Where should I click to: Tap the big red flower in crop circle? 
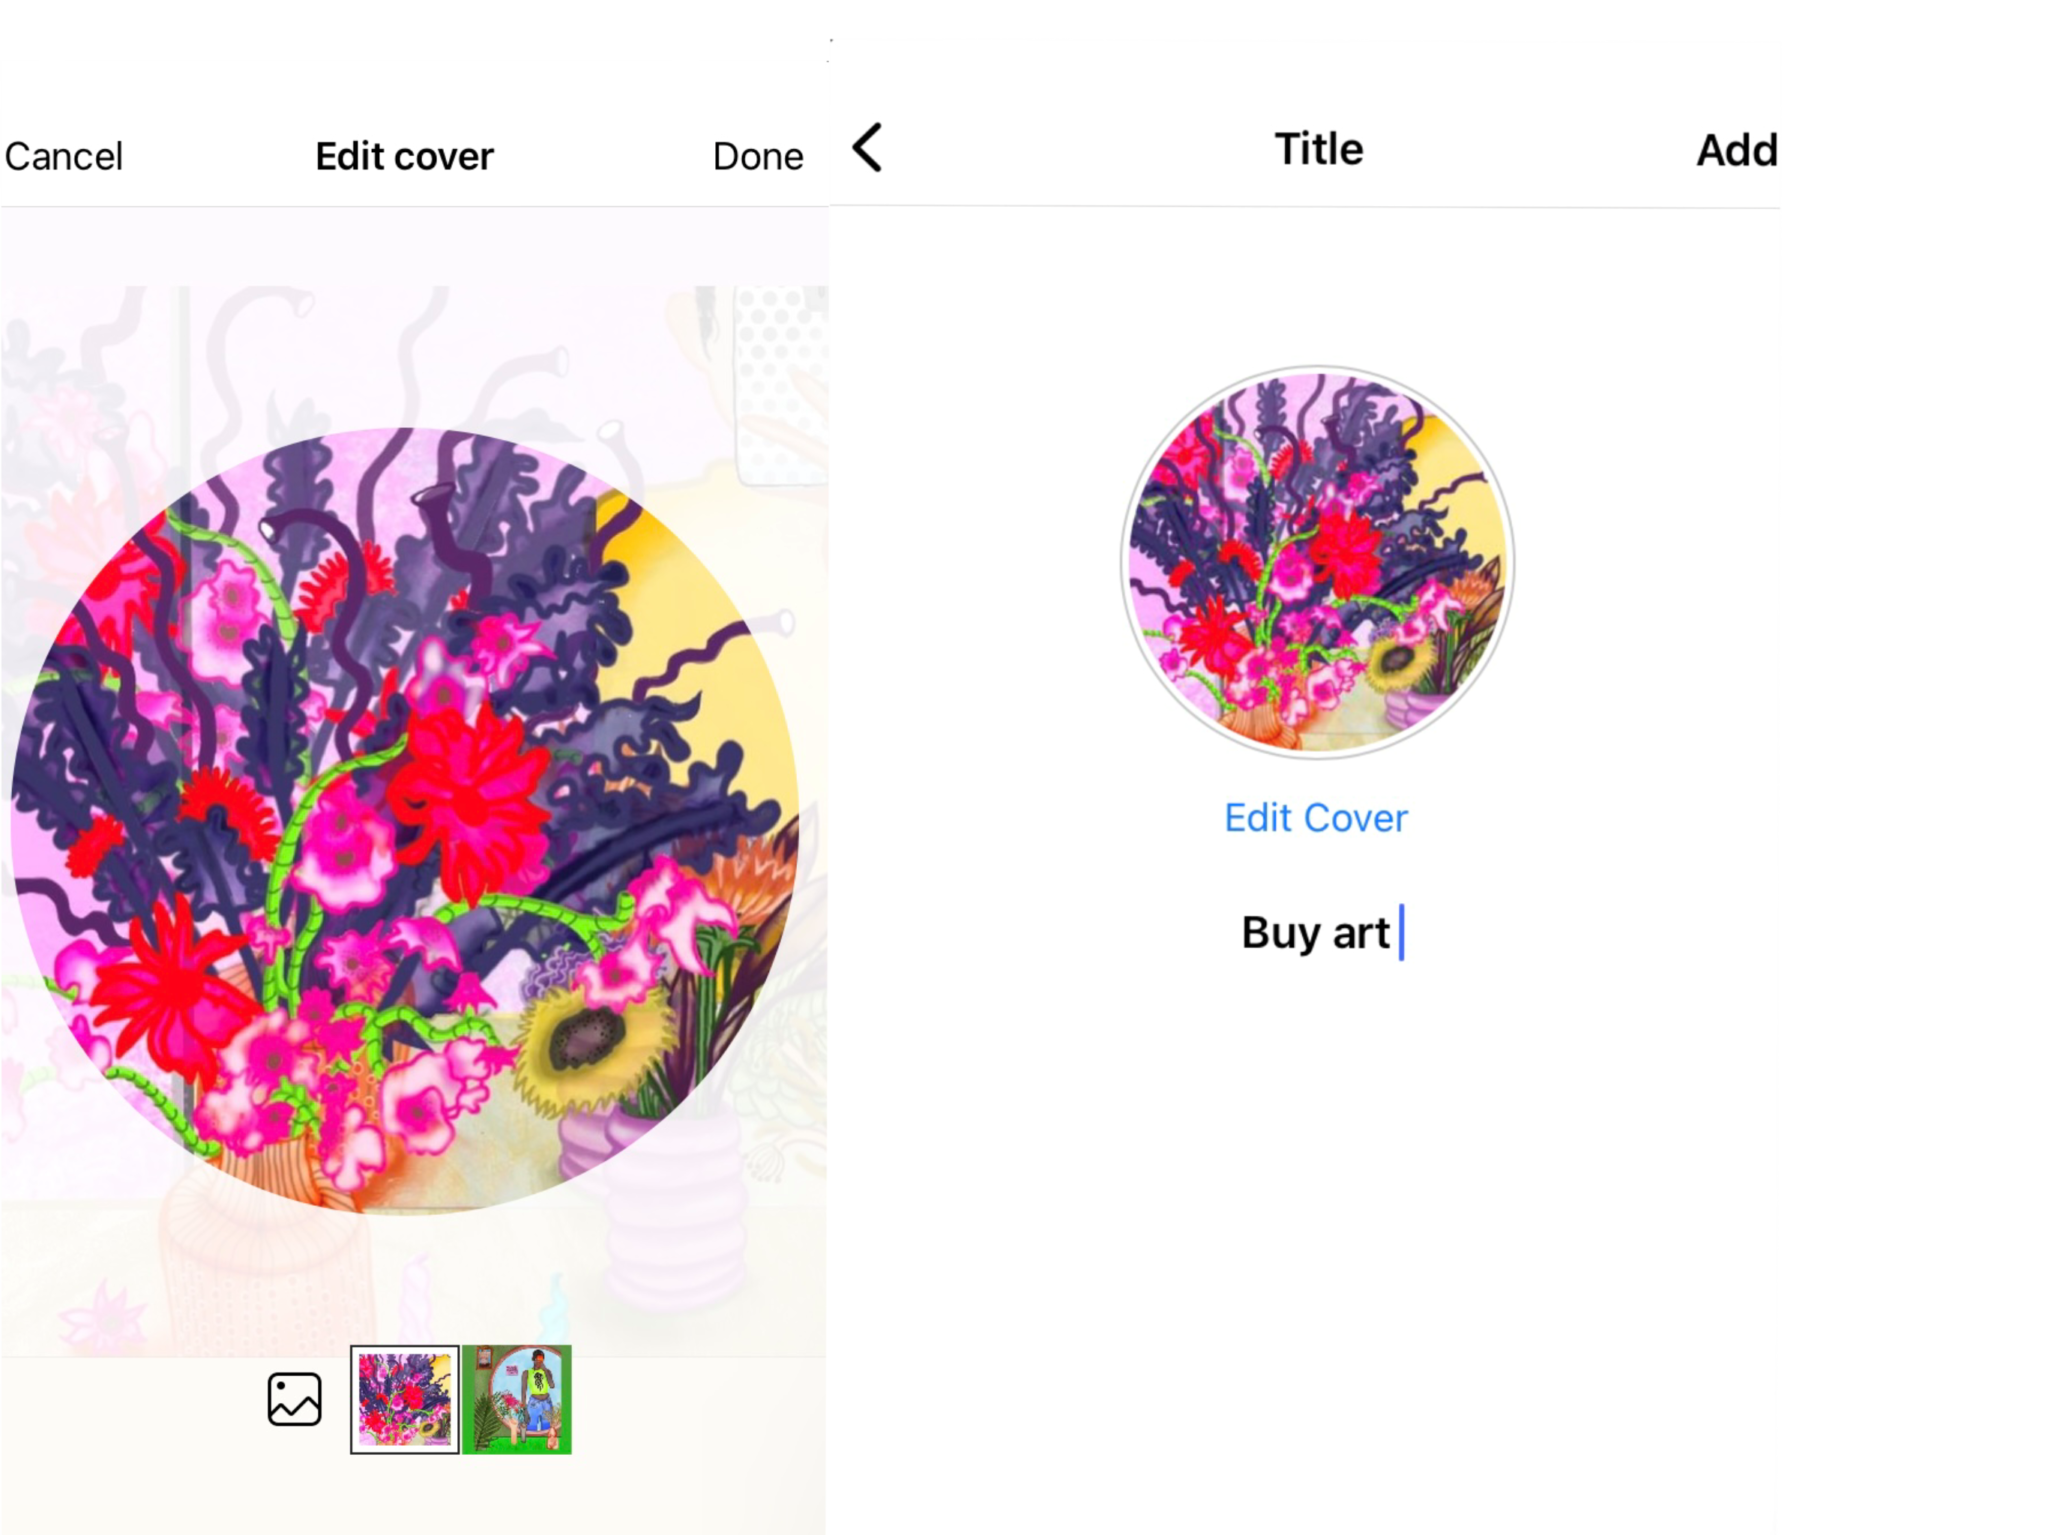[x=467, y=800]
